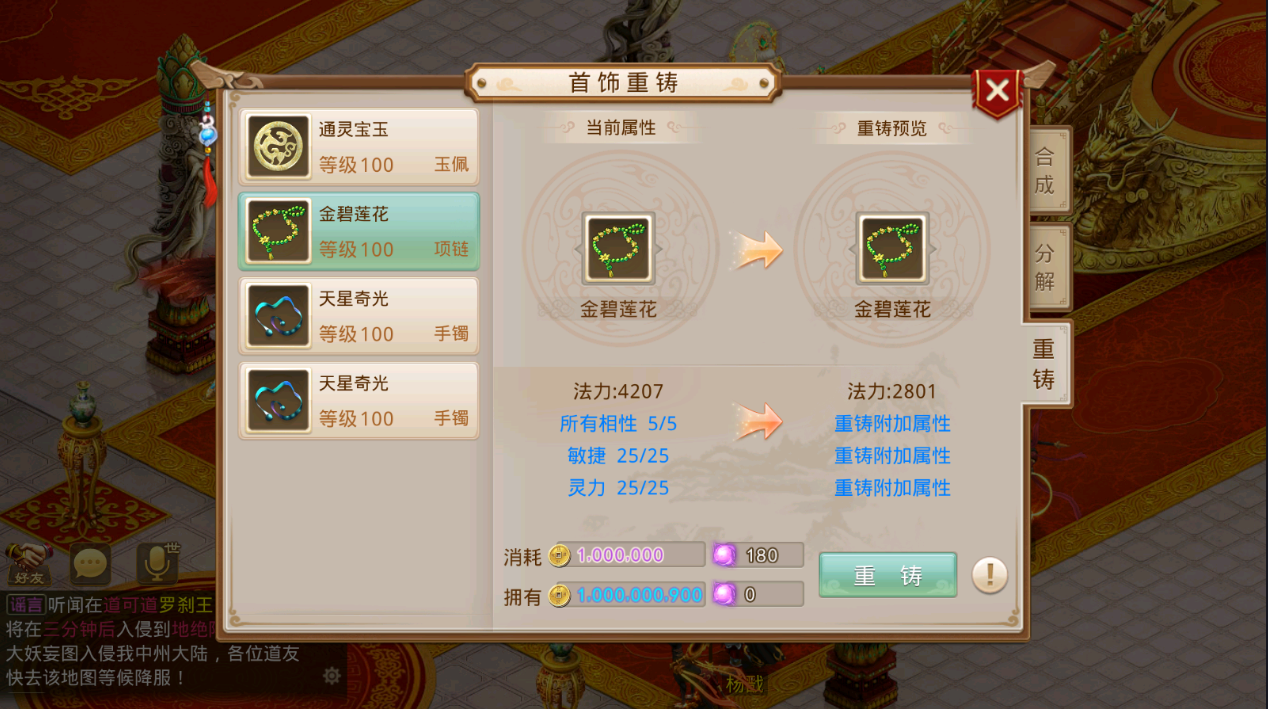Viewport: 1268px width, 709px height.
Task: Select the 重铸 tab
Action: click(1044, 364)
